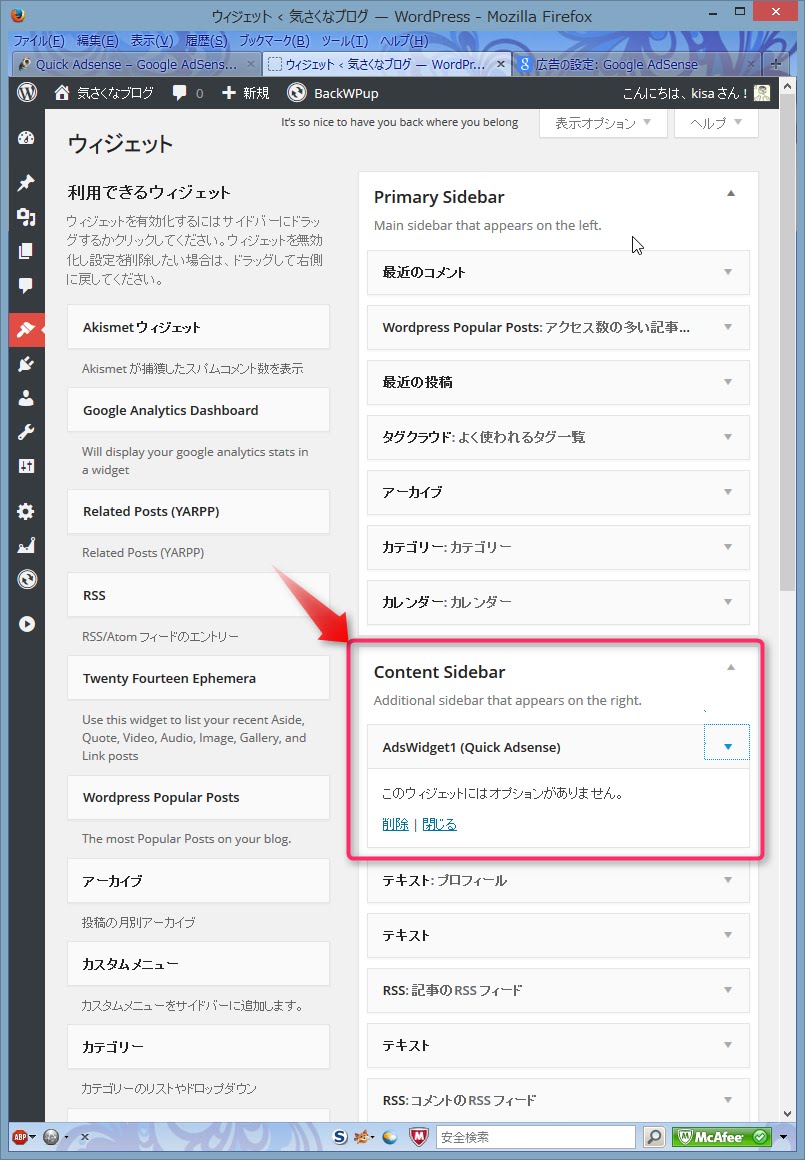This screenshot has height=1160, width=805.
Task: Open Appearance via the highlighted paintbrush icon
Action: coord(26,329)
